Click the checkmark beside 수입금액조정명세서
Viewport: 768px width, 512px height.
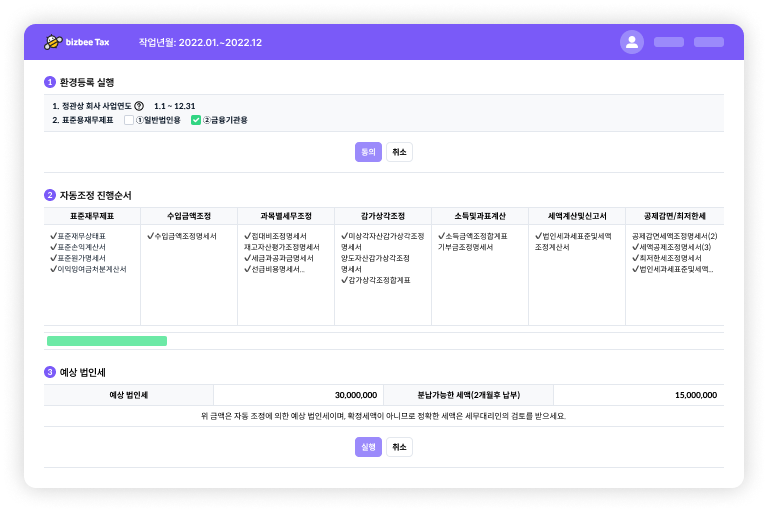149,236
